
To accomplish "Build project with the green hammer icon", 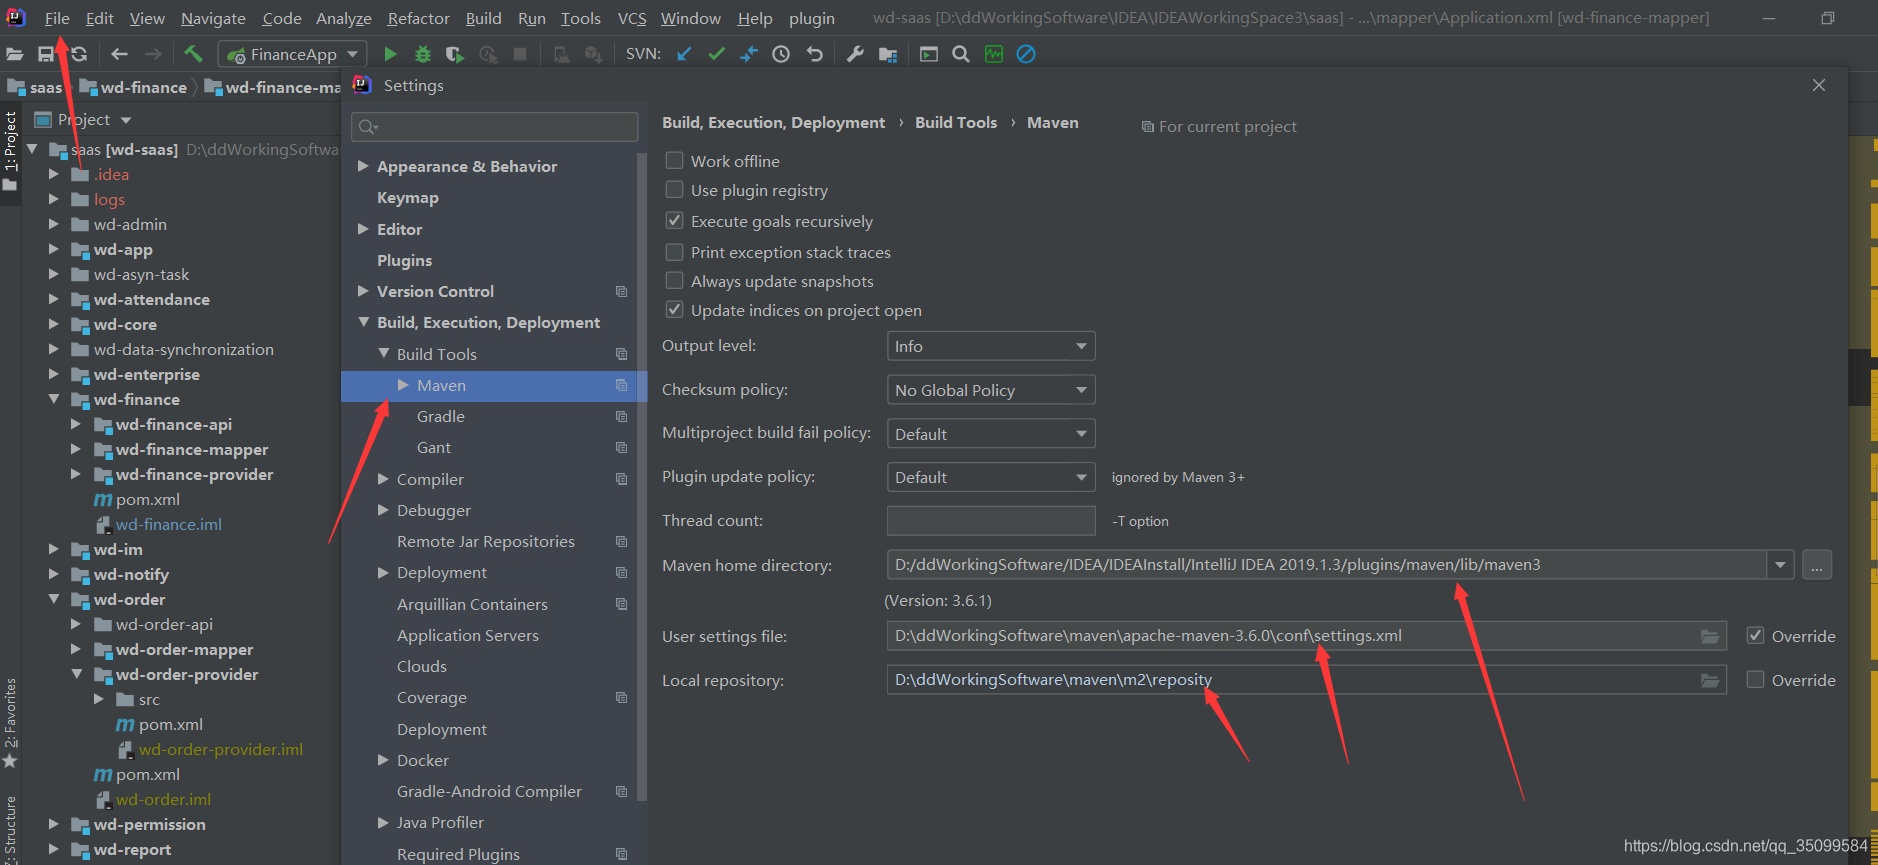I will point(193,54).
